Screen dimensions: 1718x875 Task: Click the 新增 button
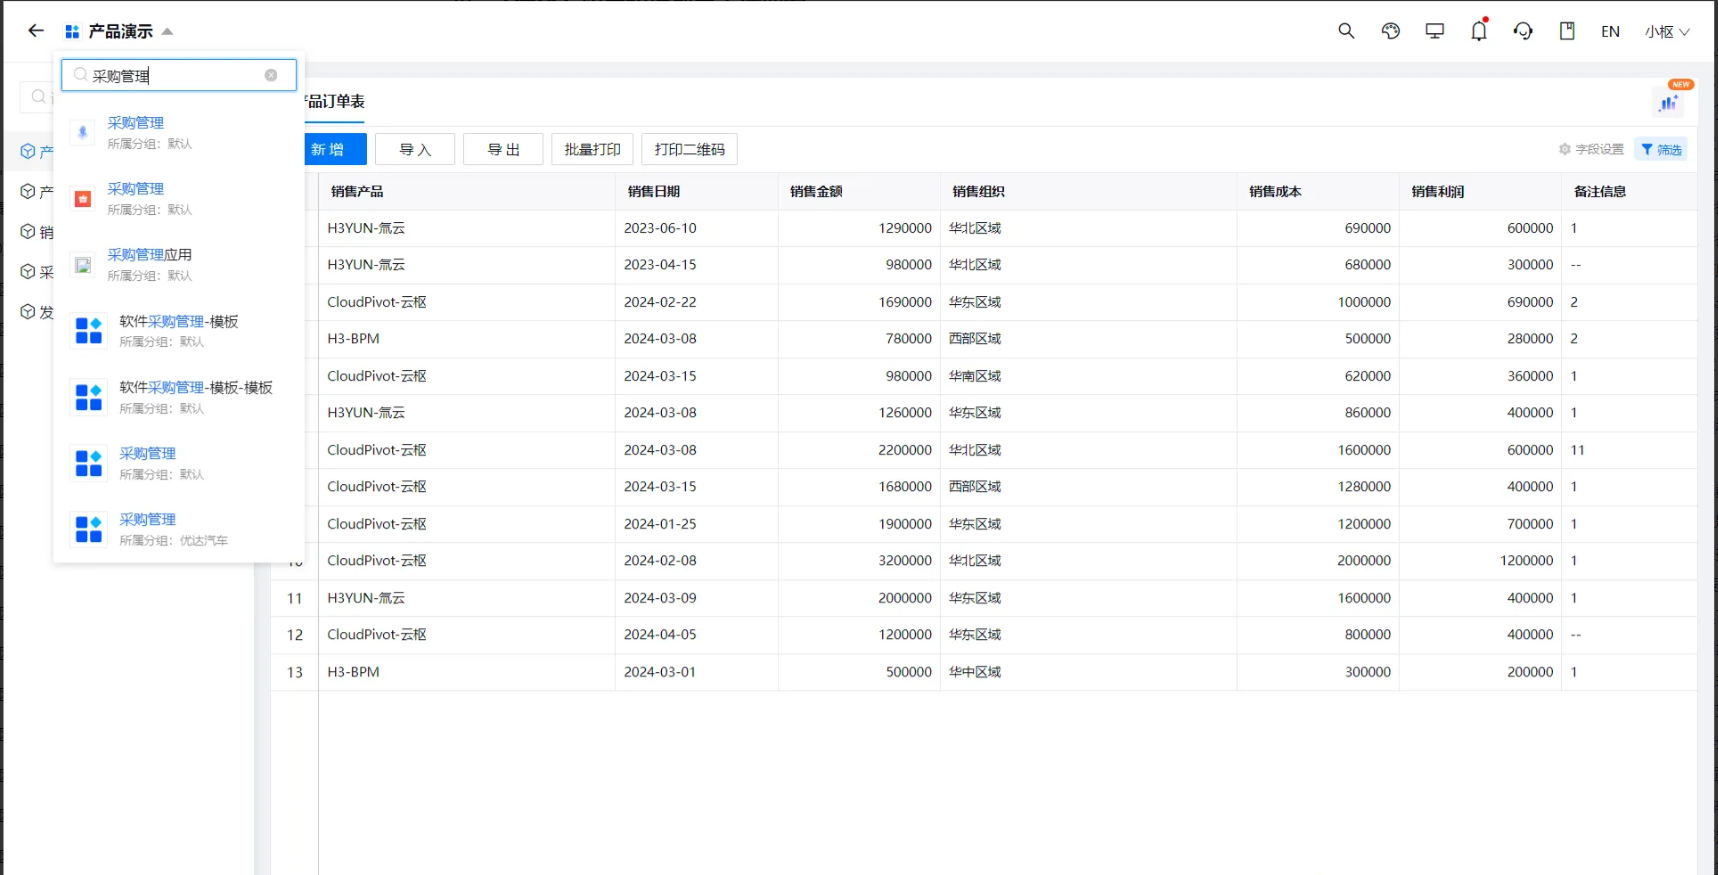point(334,149)
